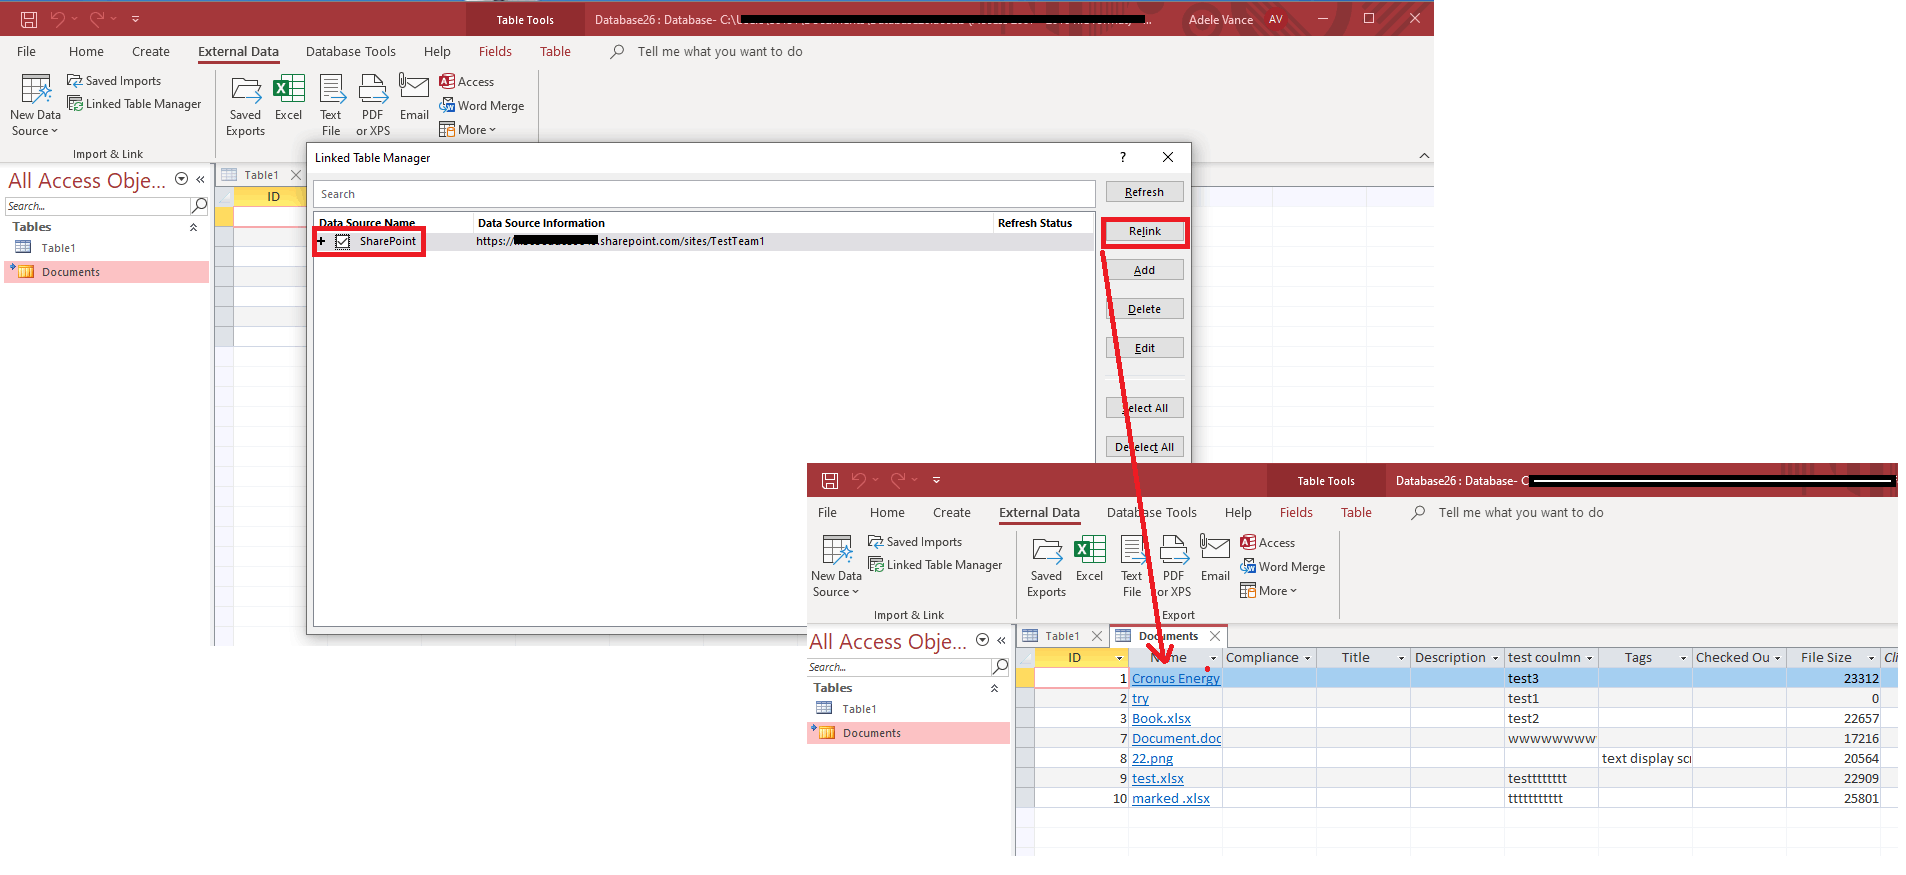This screenshot has width=1906, height=875.
Task: Click Search field in Linked Table Manager
Action: [704, 194]
